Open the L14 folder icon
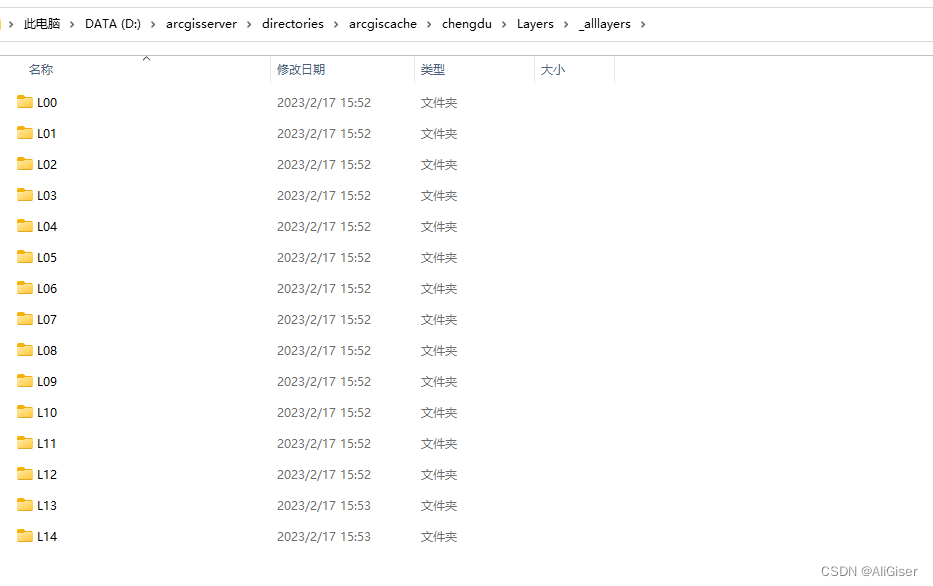Viewport: 933px width, 586px height. (25, 536)
